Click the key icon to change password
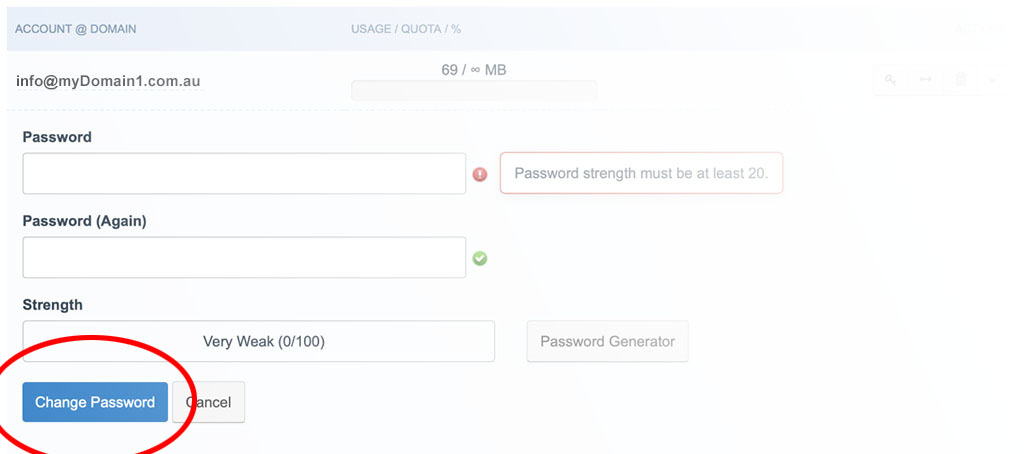Image resolution: width=1024 pixels, height=454 pixels. point(890,80)
